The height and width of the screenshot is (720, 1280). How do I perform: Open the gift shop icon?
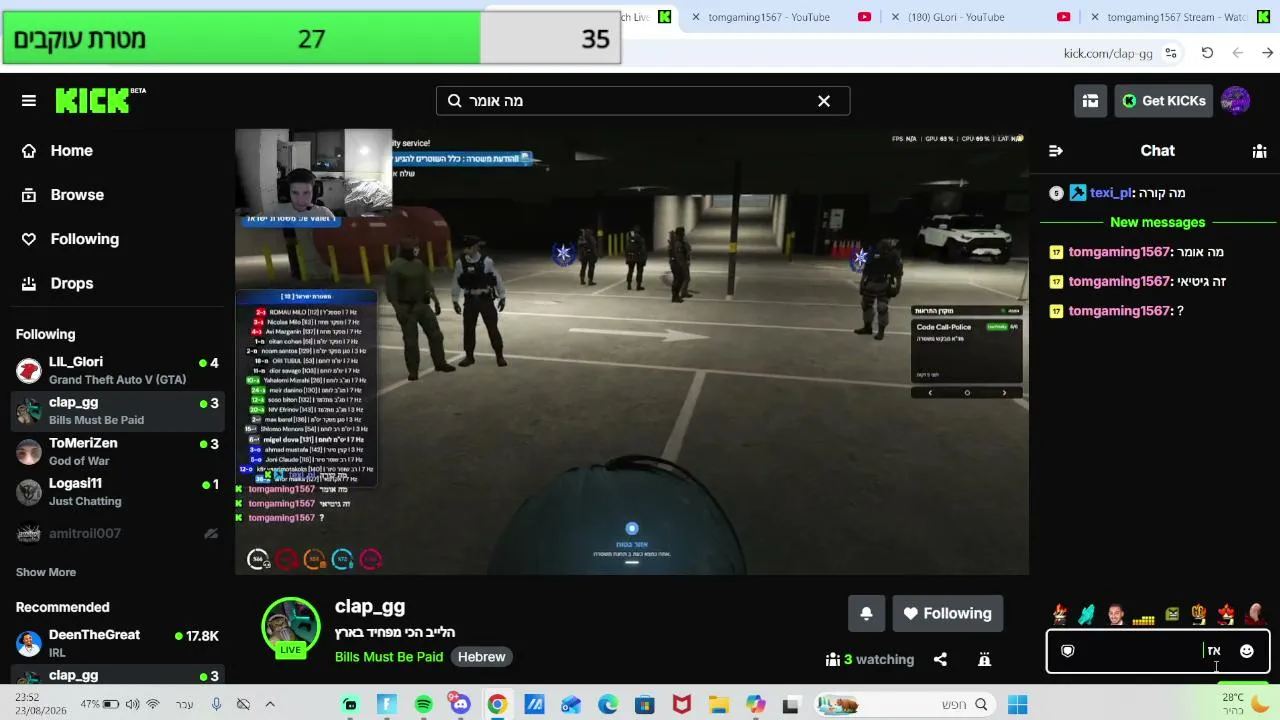1090,101
